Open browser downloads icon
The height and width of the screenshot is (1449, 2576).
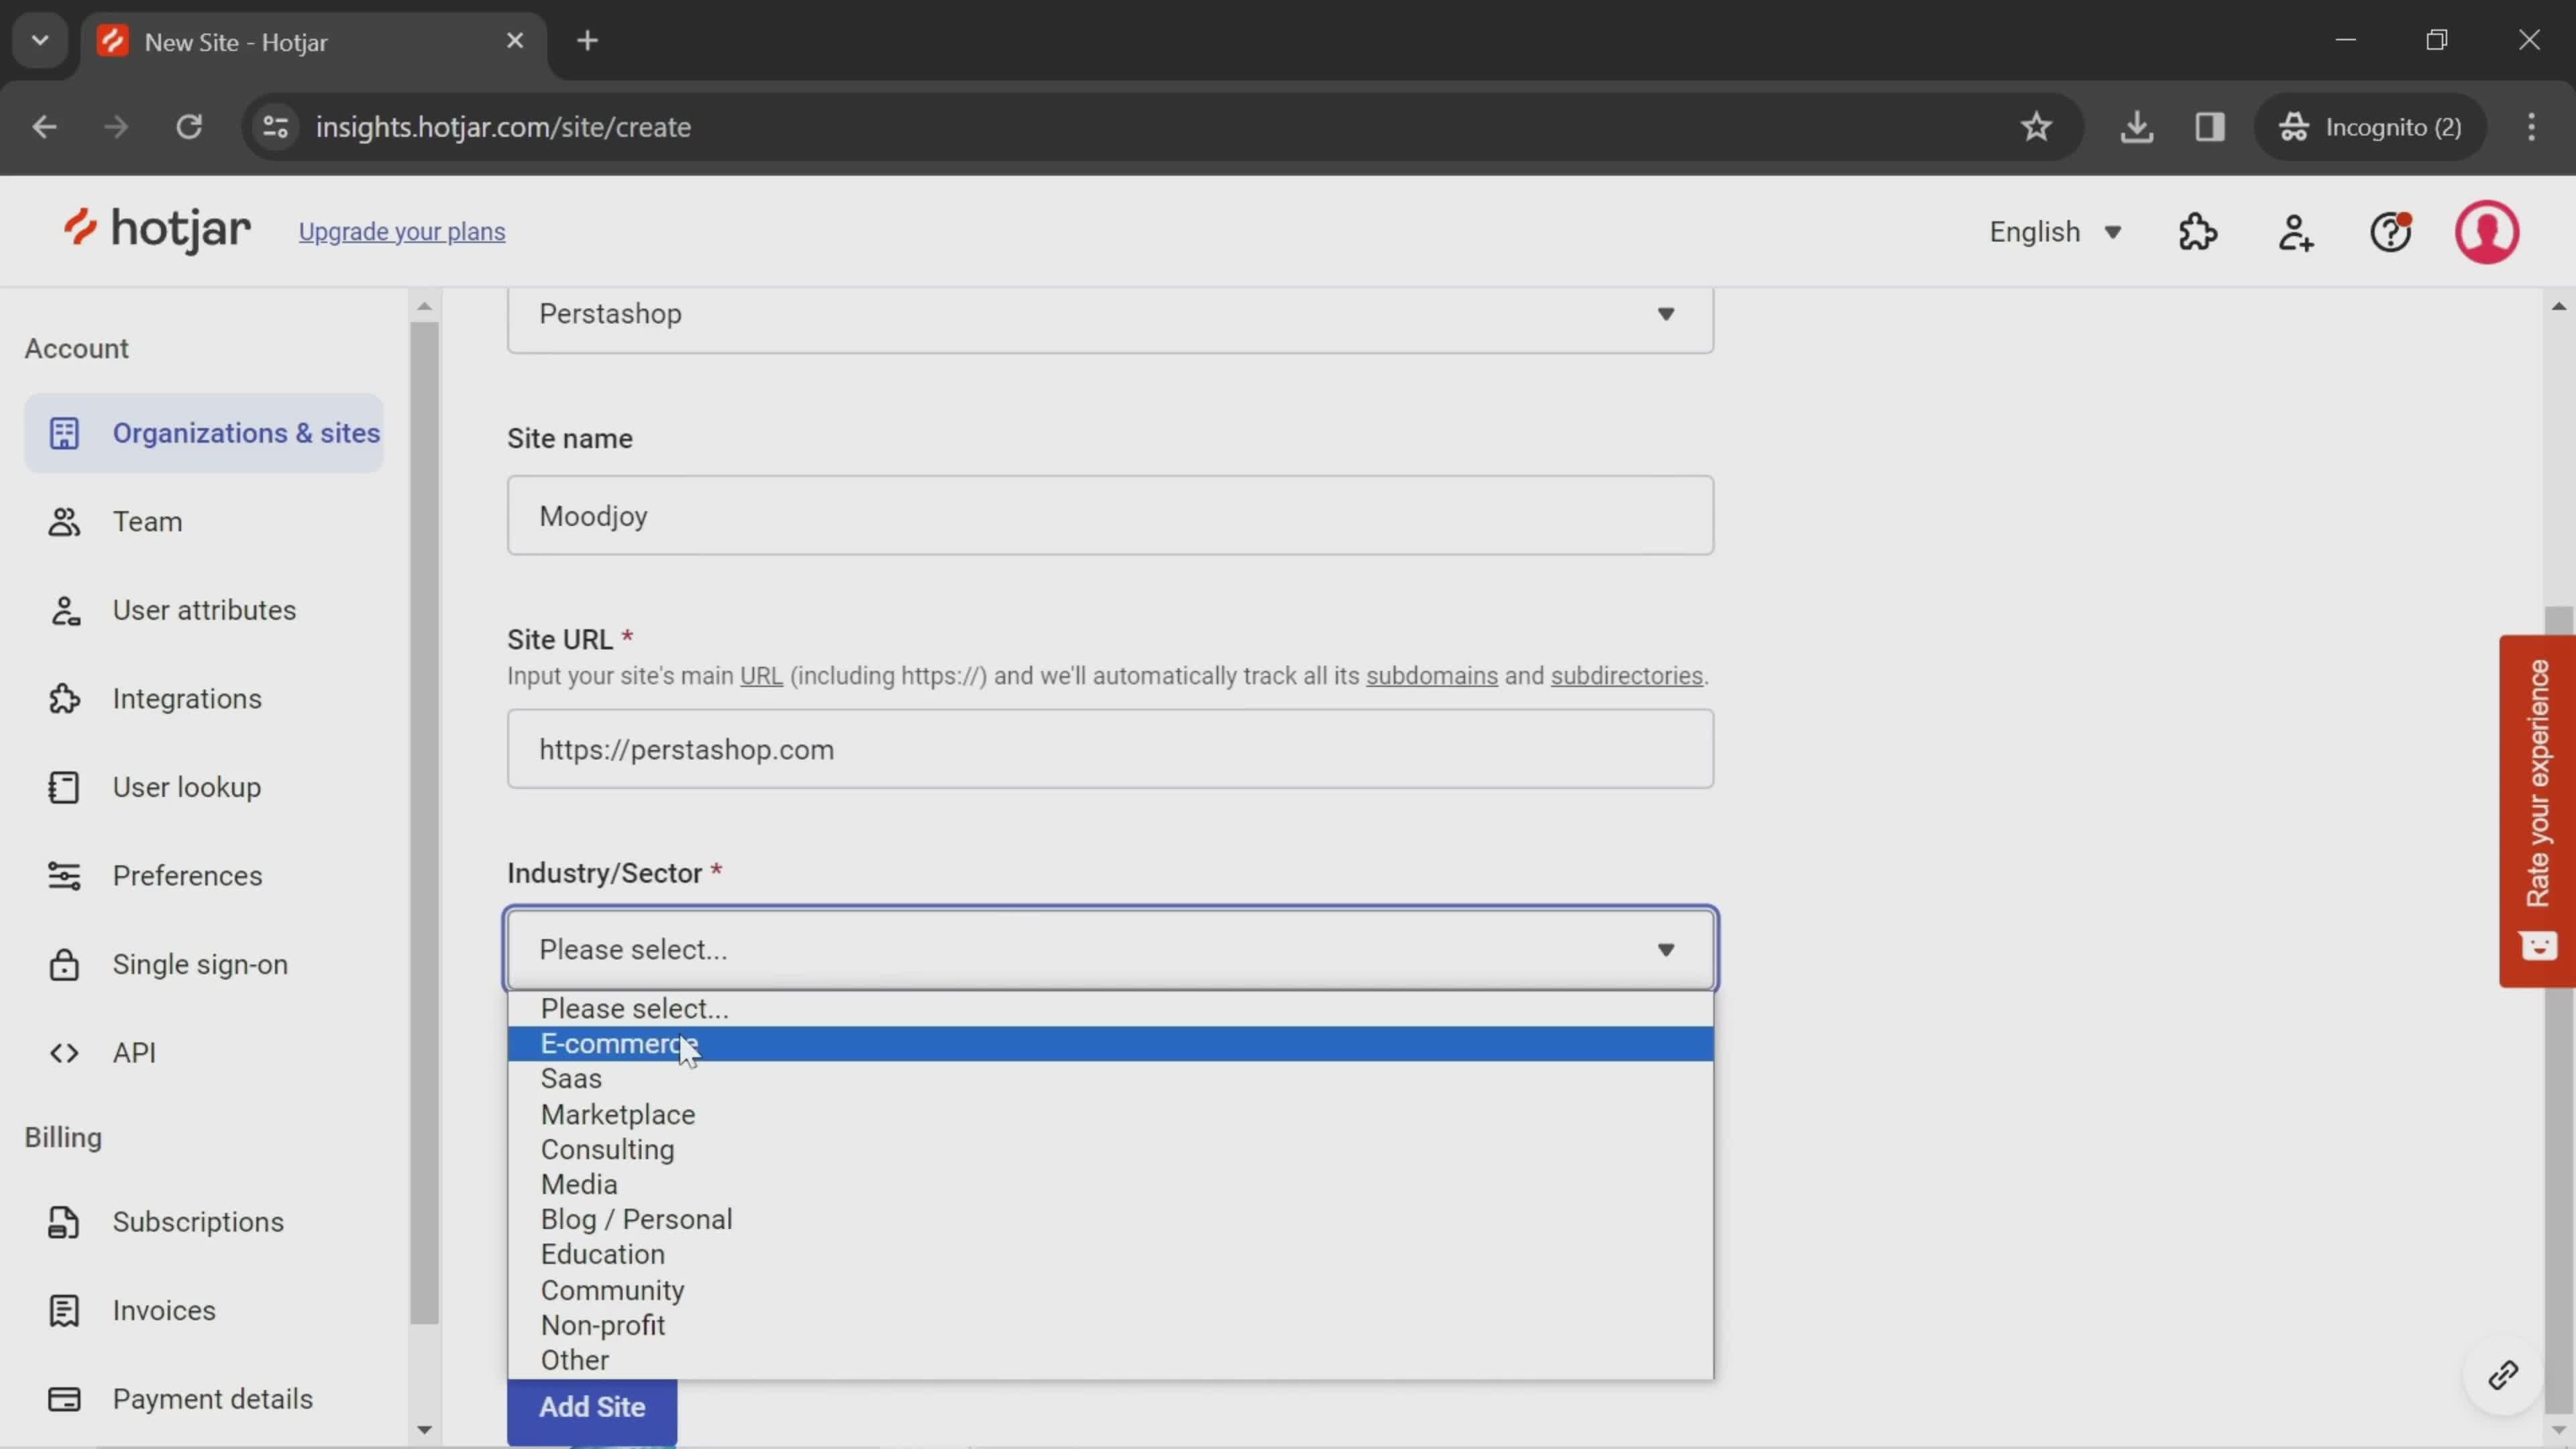point(2136,127)
